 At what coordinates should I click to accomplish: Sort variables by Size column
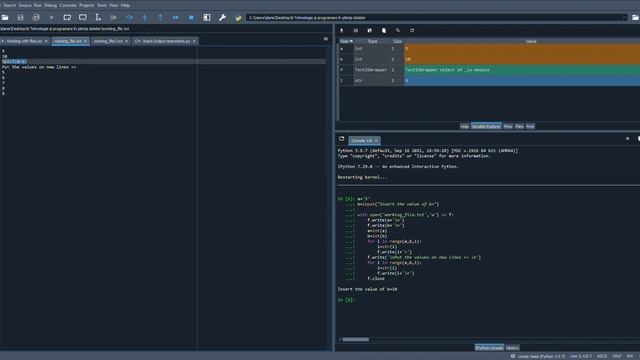[x=397, y=41]
